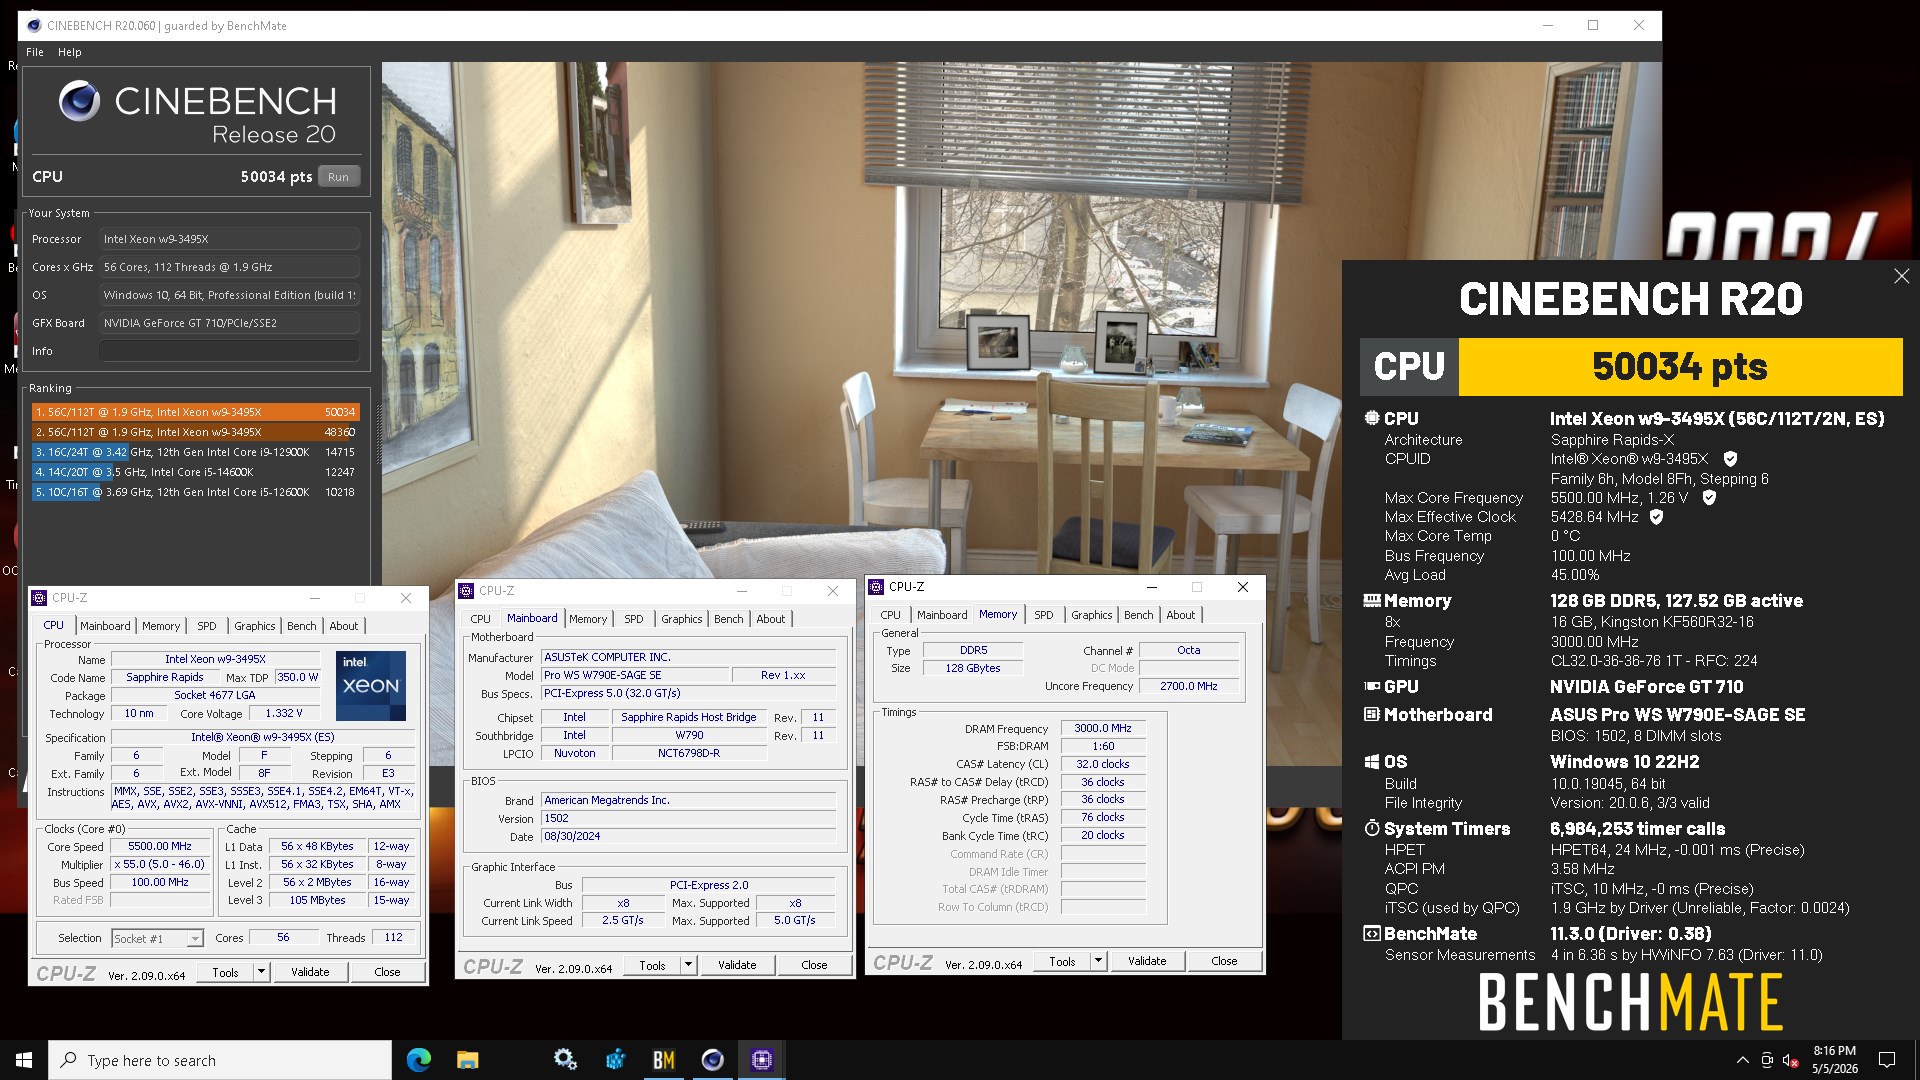The height and width of the screenshot is (1080, 1920).
Task: Run the Cinebench CPU test
Action: [x=338, y=177]
